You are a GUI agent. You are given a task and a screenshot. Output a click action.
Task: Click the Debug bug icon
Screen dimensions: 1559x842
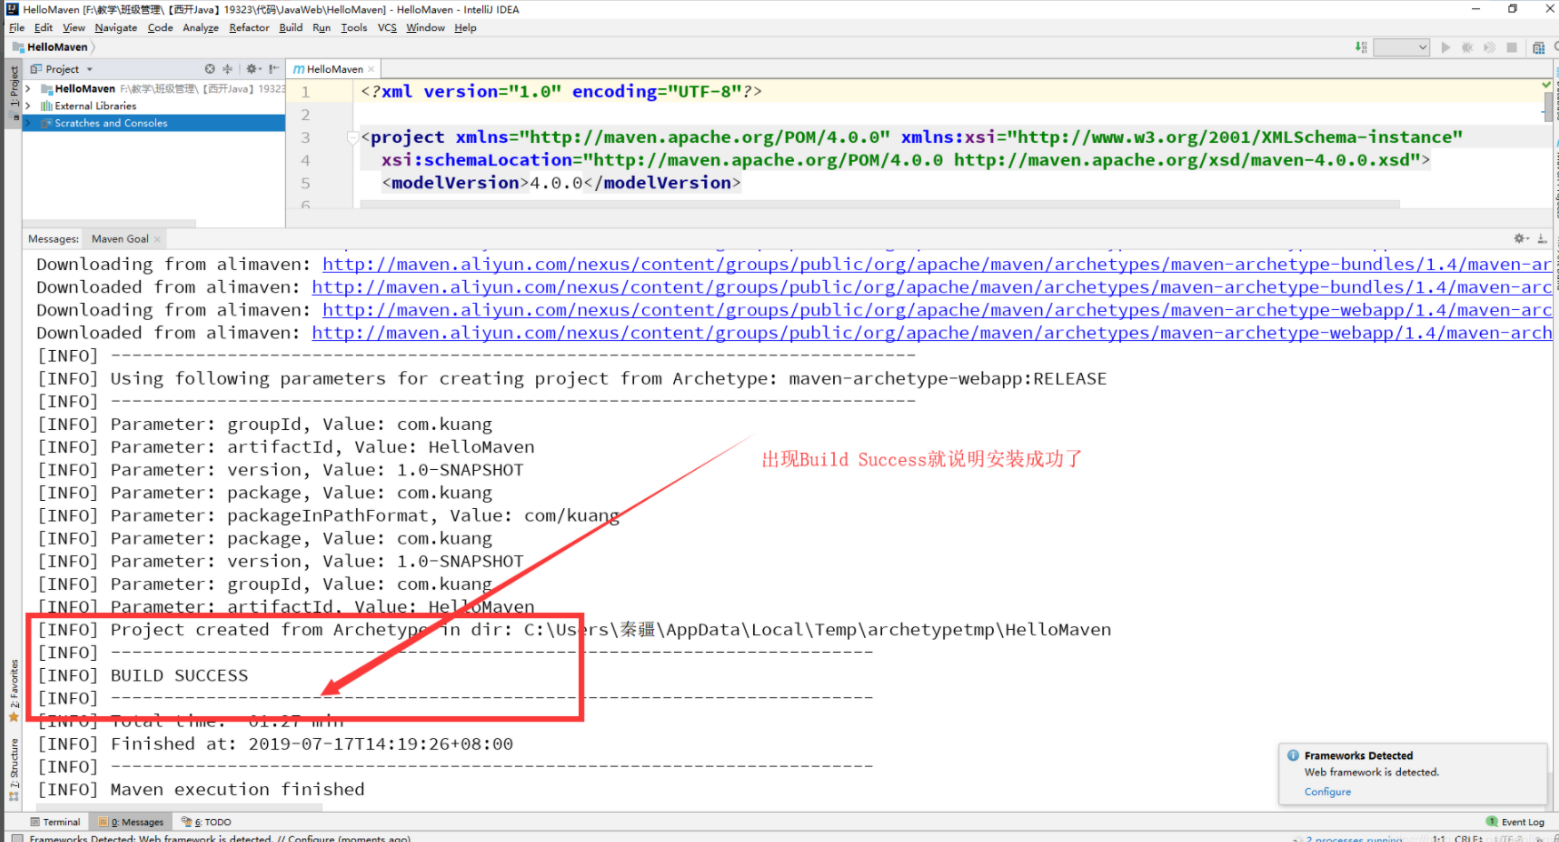coord(1468,47)
